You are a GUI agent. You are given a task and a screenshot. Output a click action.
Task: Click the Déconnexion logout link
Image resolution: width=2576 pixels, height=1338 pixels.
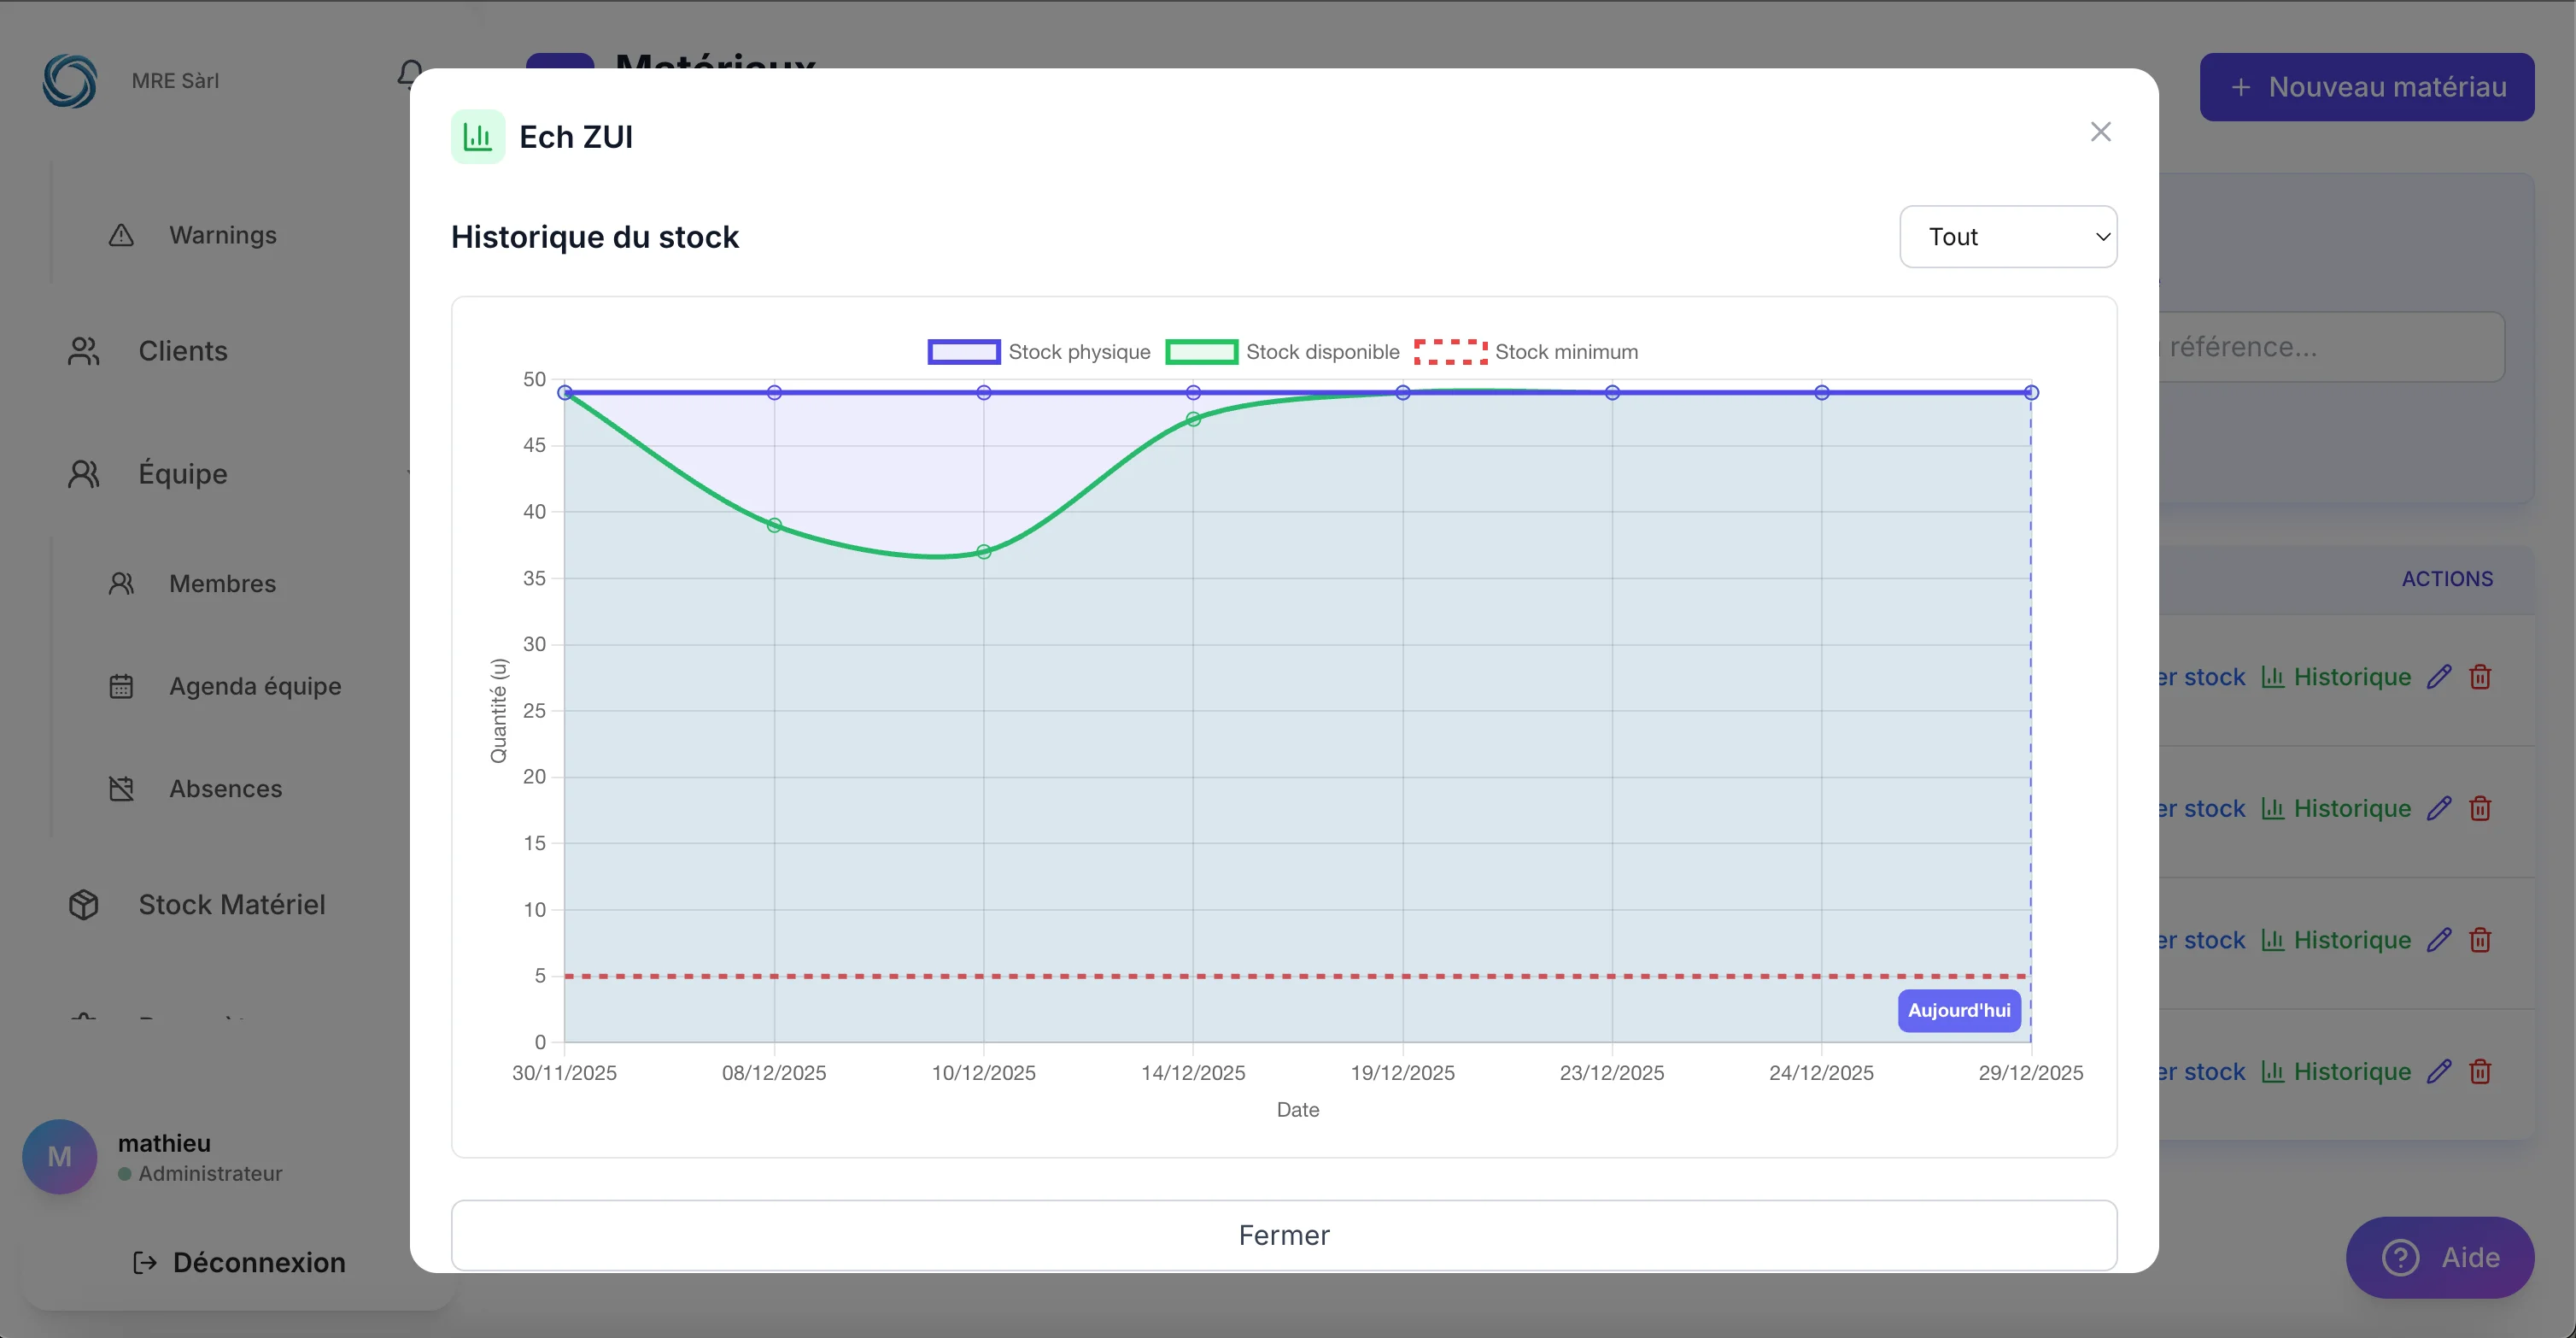coord(240,1262)
